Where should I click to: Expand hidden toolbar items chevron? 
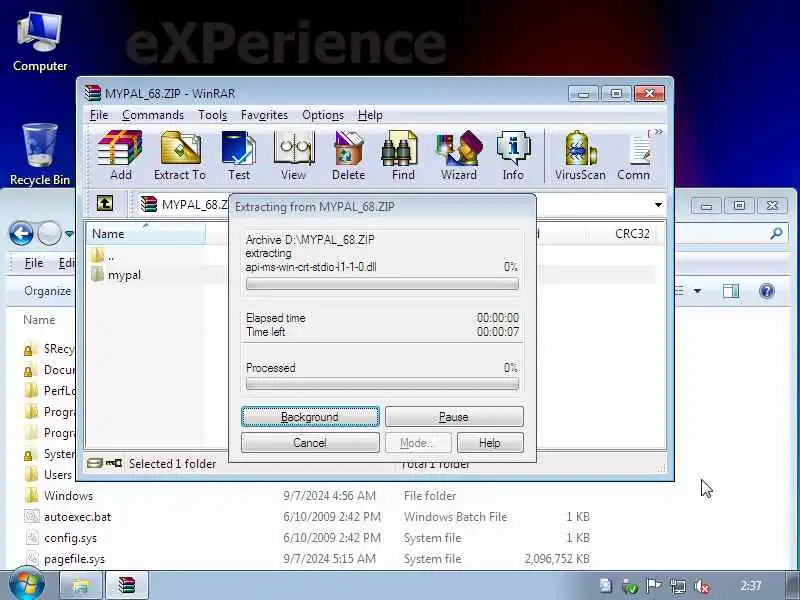(x=659, y=132)
